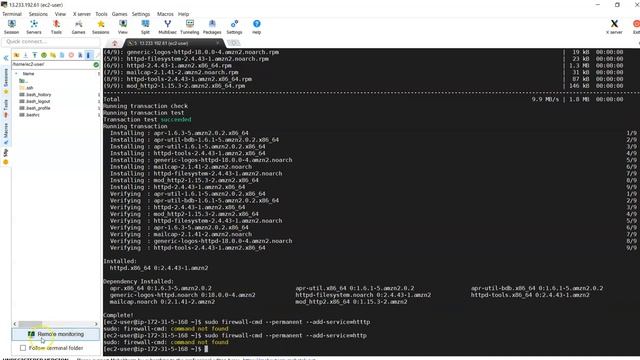Select the .bash_profile file
The image size is (640, 360).
(x=35, y=108)
